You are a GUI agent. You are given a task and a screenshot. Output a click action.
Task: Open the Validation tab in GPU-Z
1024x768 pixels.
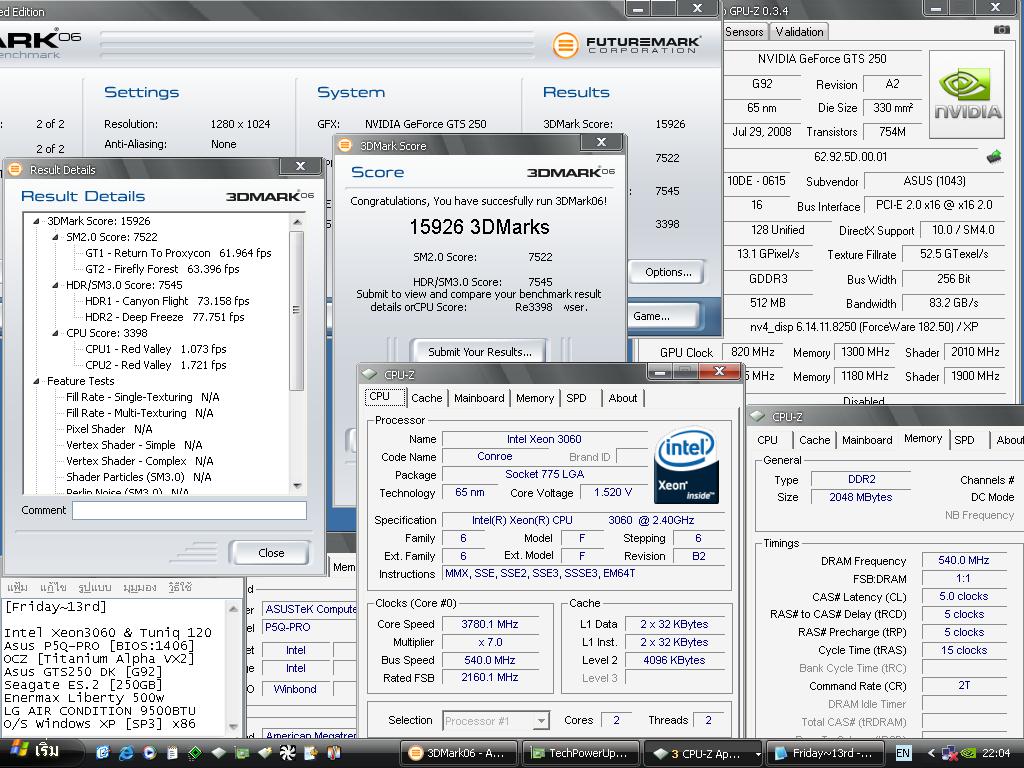800,31
